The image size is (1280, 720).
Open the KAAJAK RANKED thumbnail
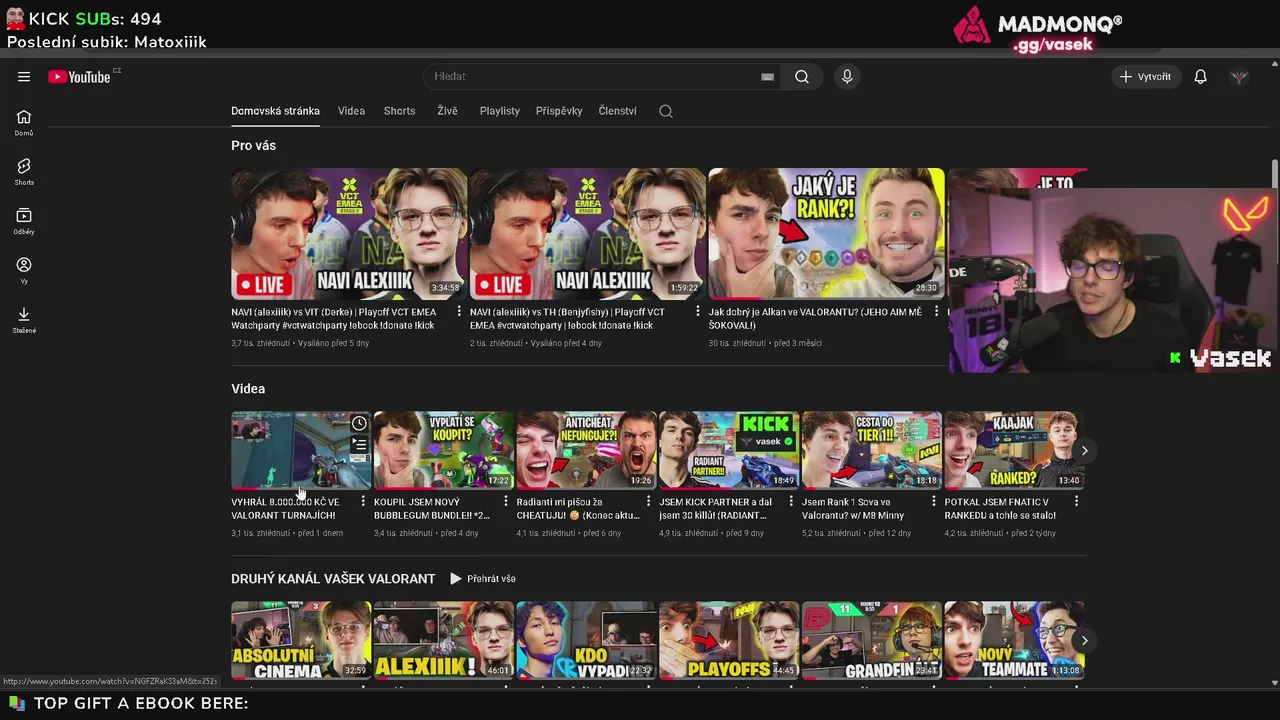pyautogui.click(x=1014, y=451)
